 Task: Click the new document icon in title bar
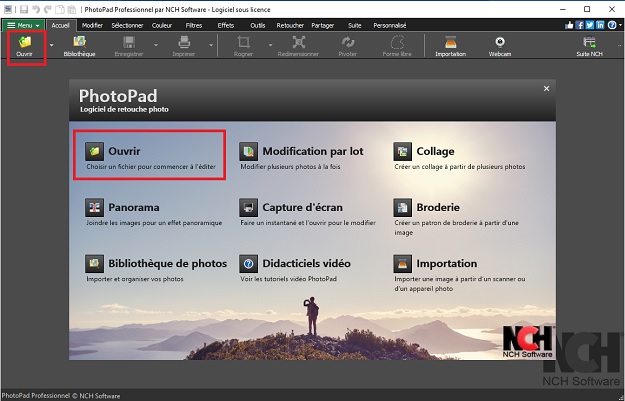59,9
